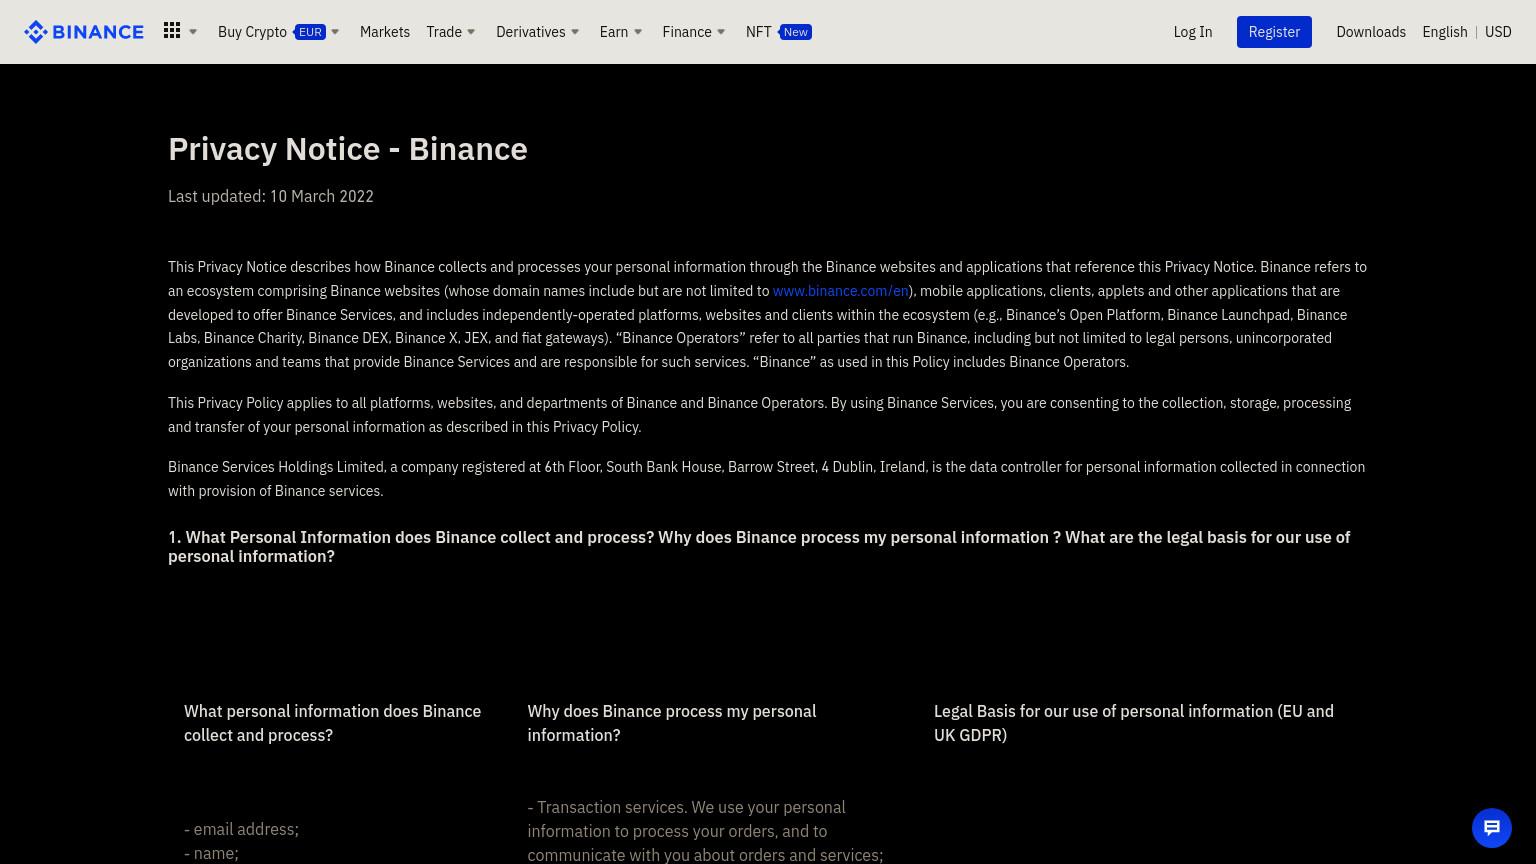1536x864 pixels.
Task: Open the Derivatives menu
Action: (531, 32)
